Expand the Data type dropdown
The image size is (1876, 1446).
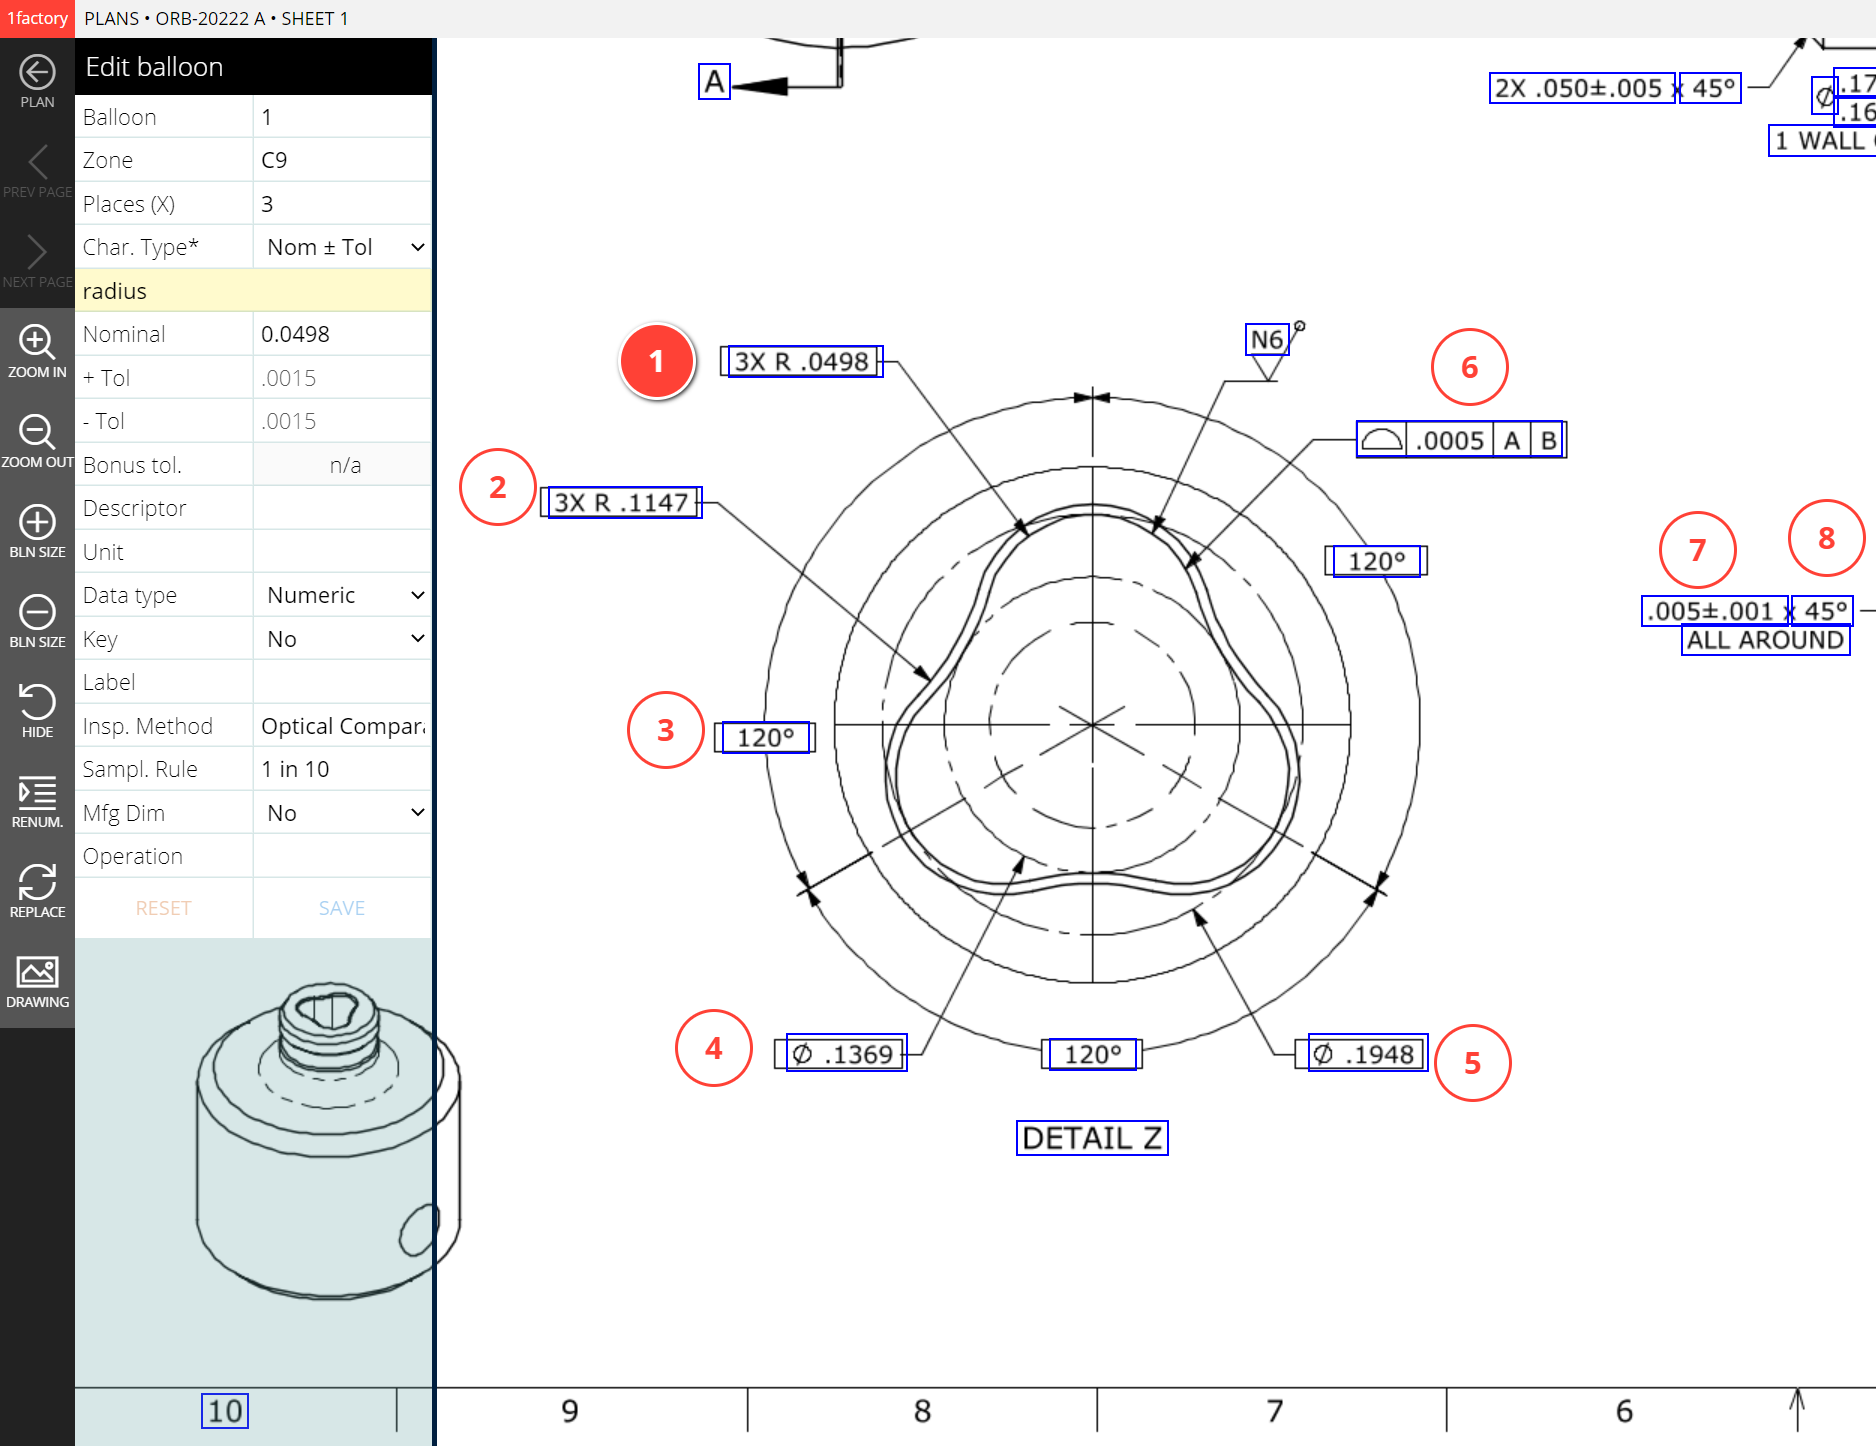coord(343,595)
